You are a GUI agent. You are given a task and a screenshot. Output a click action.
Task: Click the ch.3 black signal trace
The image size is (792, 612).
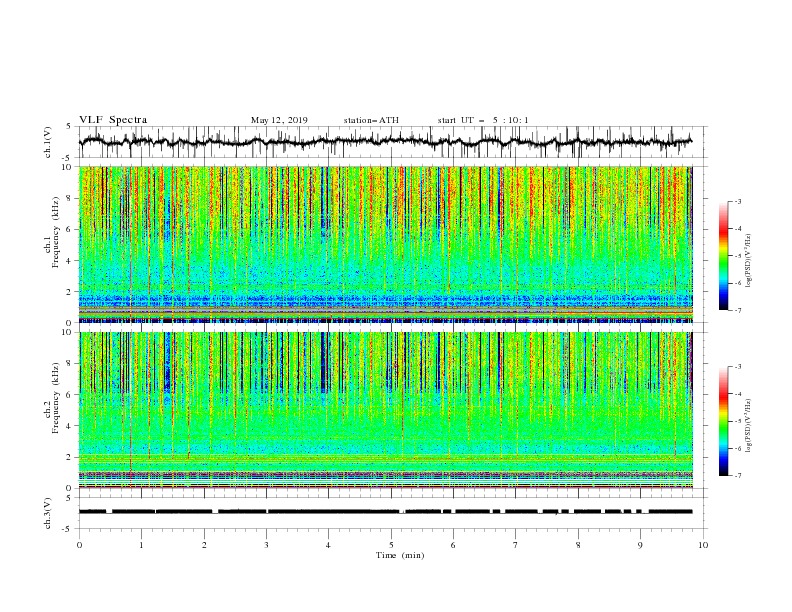click(386, 512)
